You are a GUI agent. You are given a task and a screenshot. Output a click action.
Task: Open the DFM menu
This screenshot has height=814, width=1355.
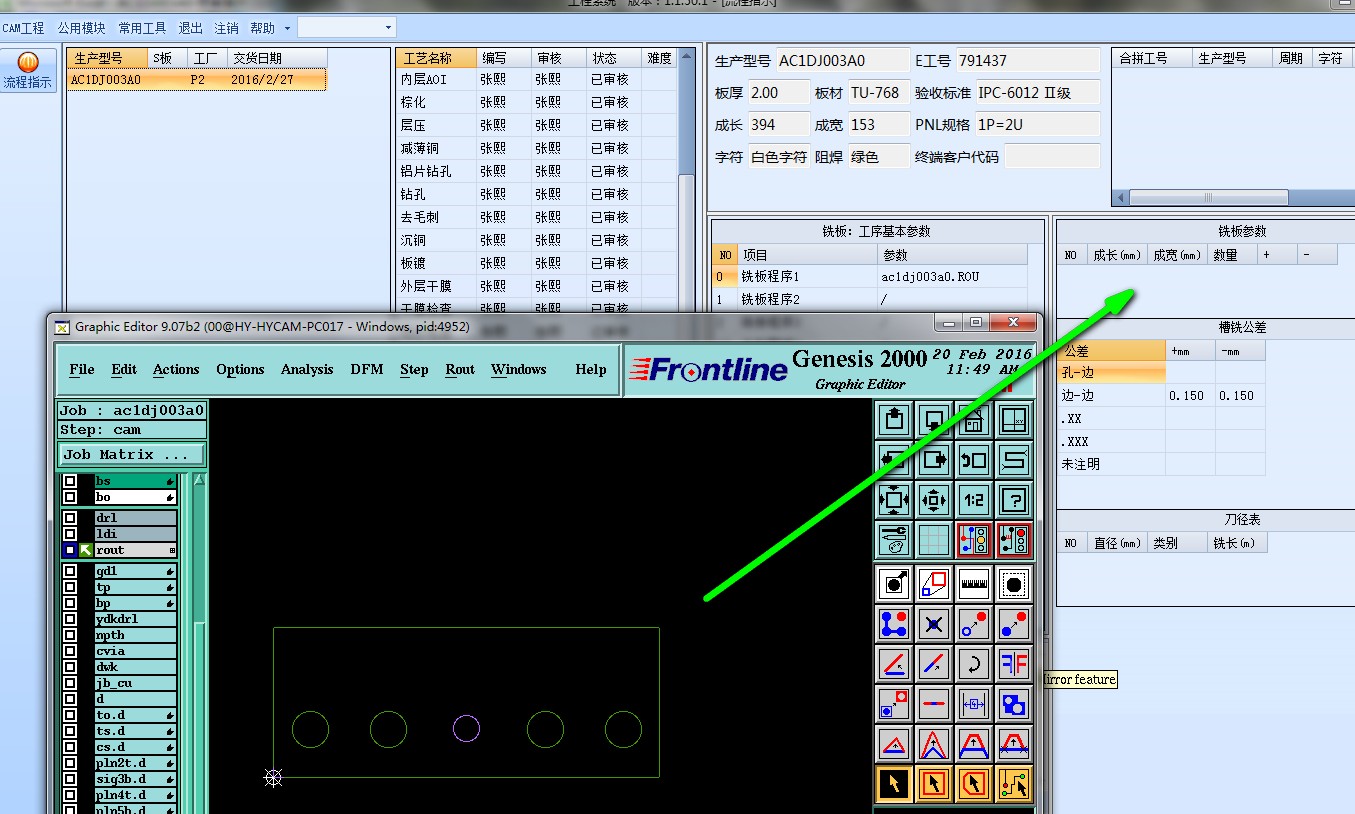367,369
